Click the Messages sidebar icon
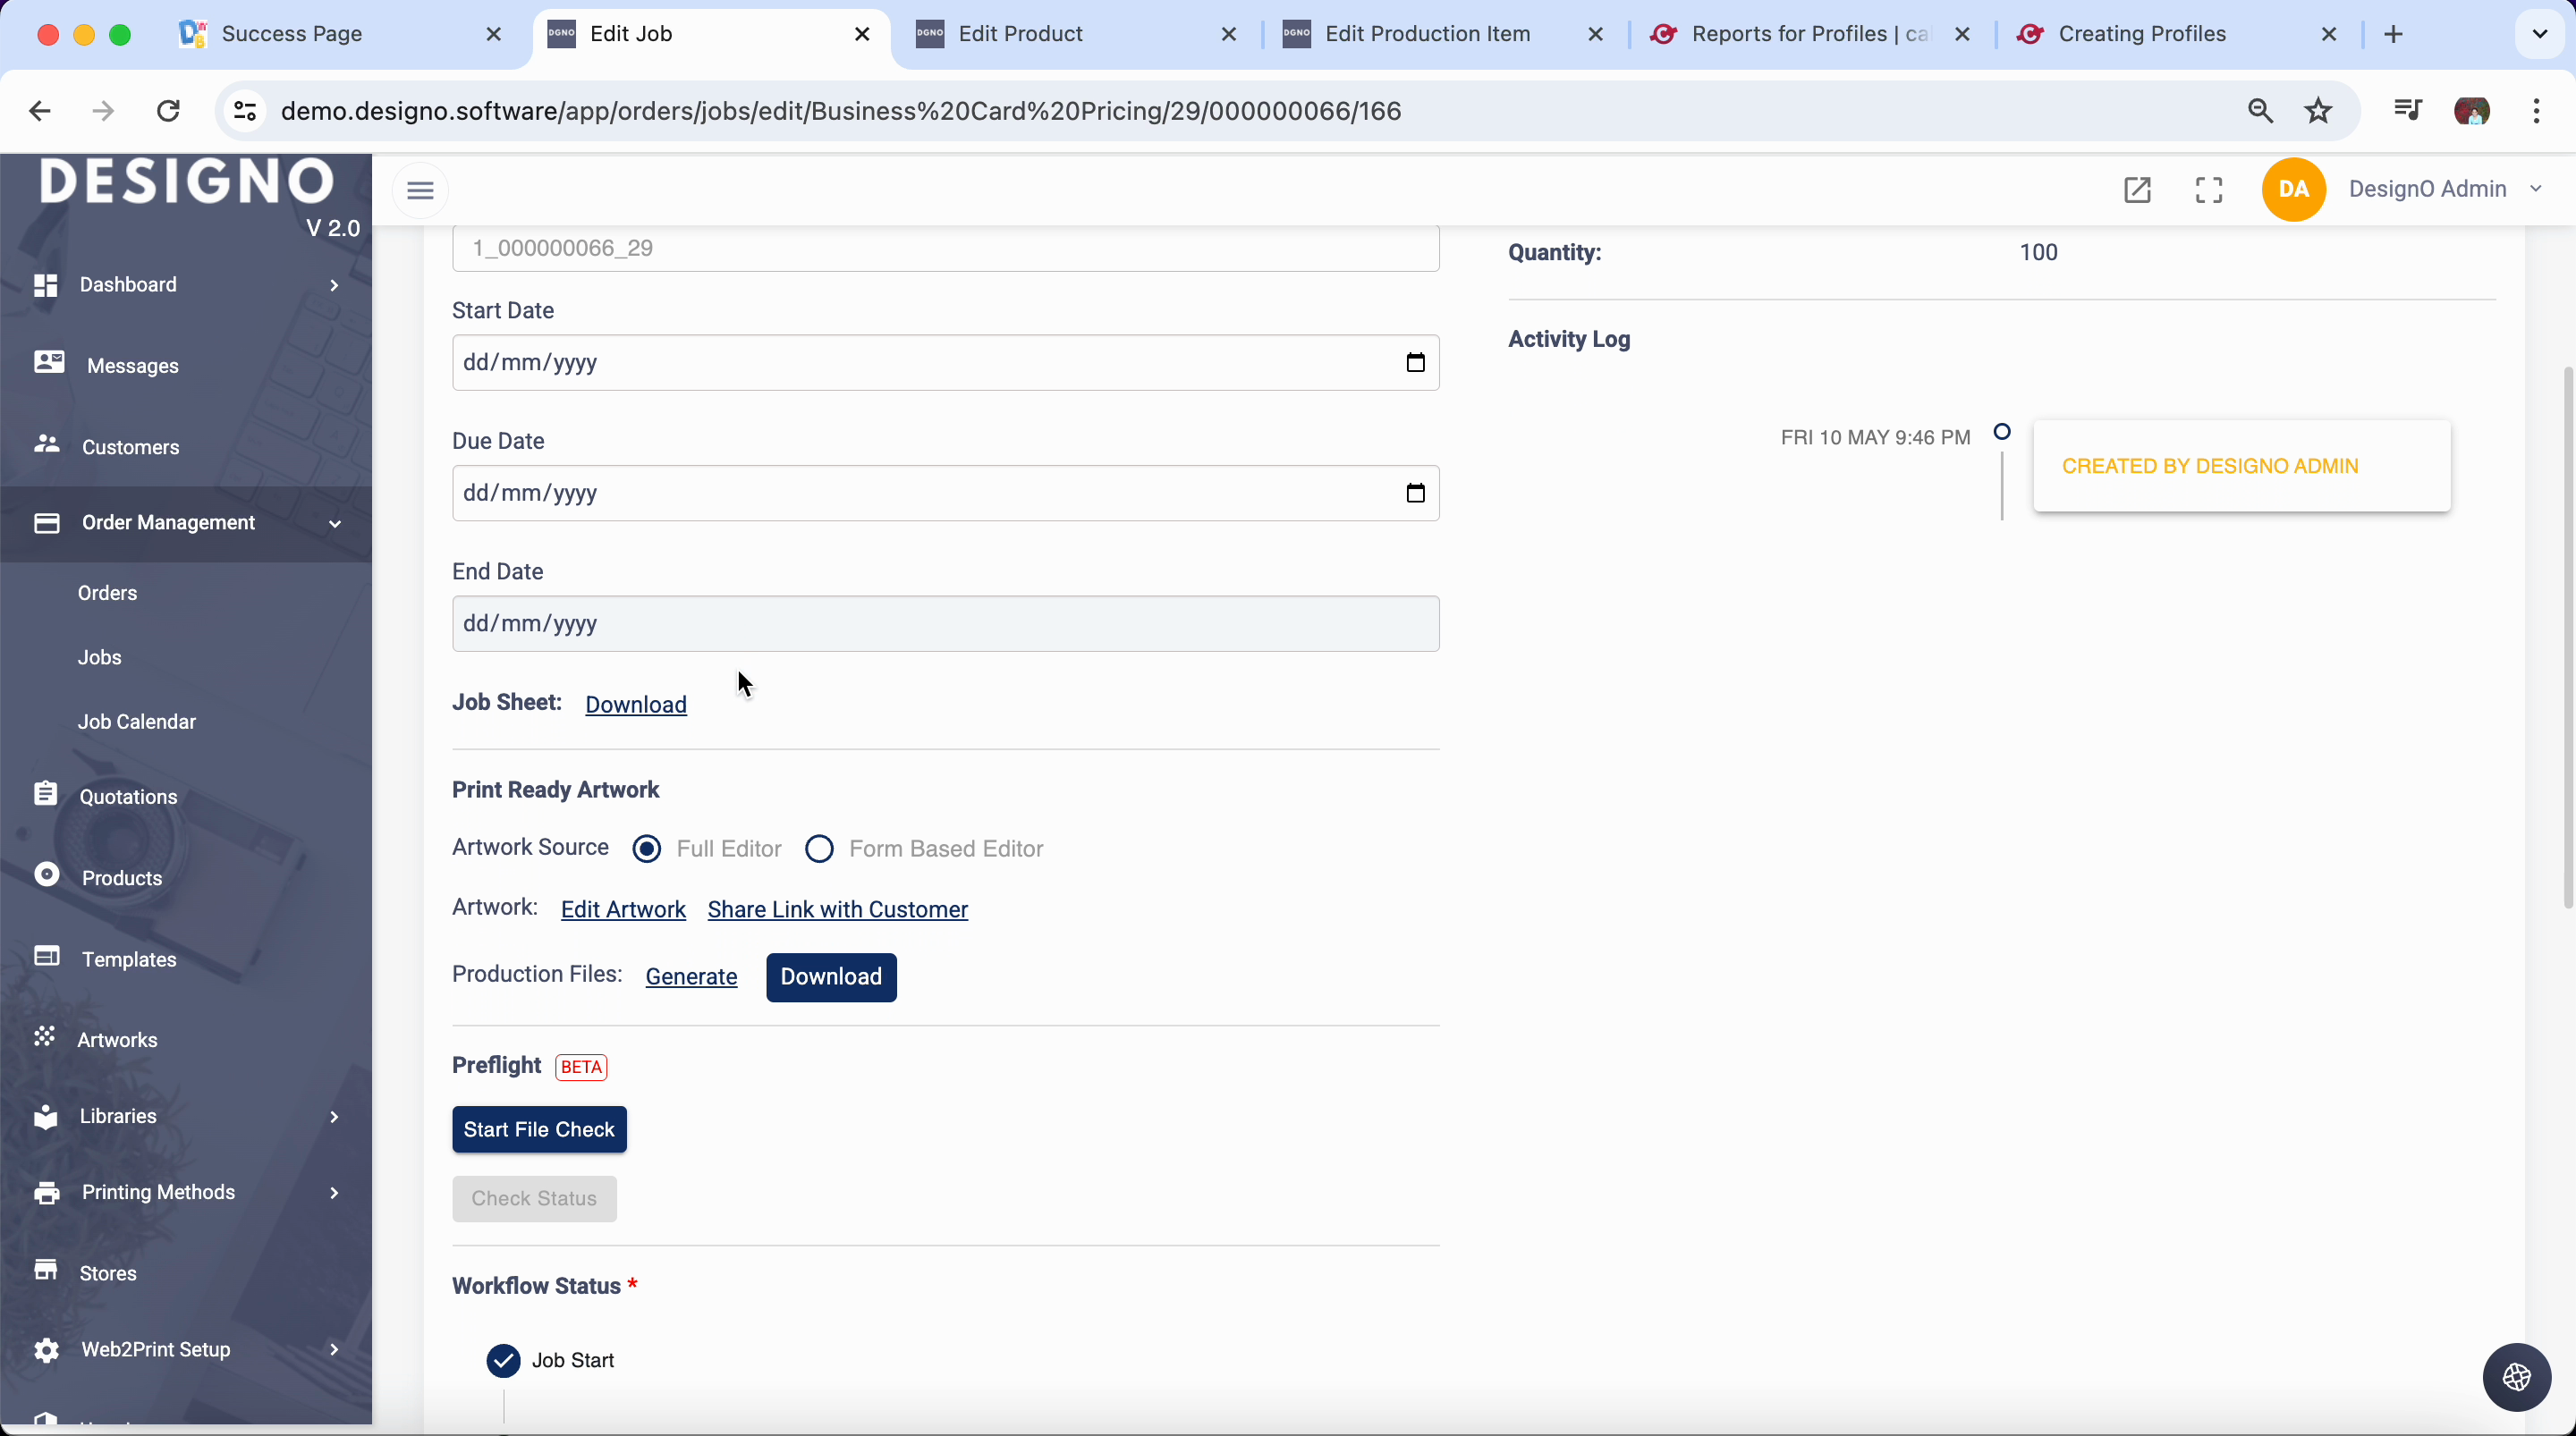The height and width of the screenshot is (1436, 2576). 48,363
